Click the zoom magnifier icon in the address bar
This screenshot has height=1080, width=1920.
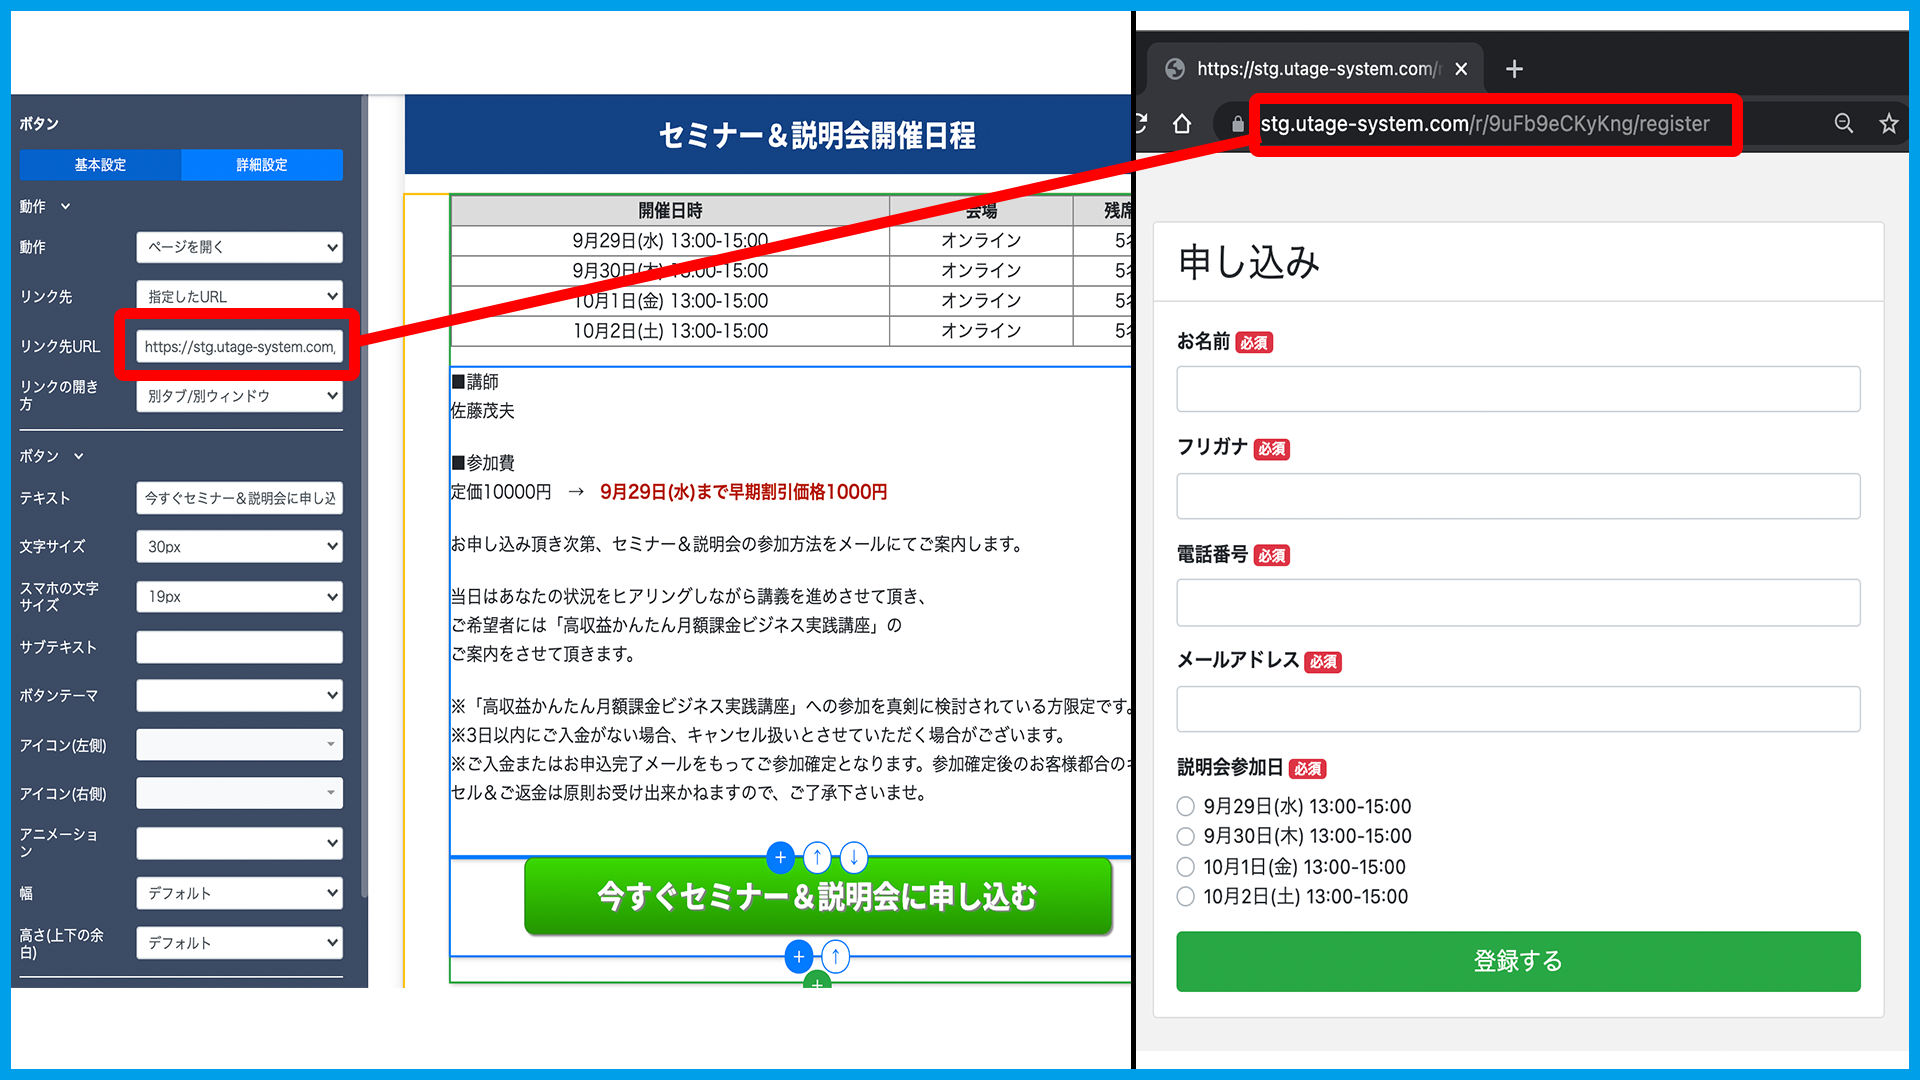(x=1843, y=124)
